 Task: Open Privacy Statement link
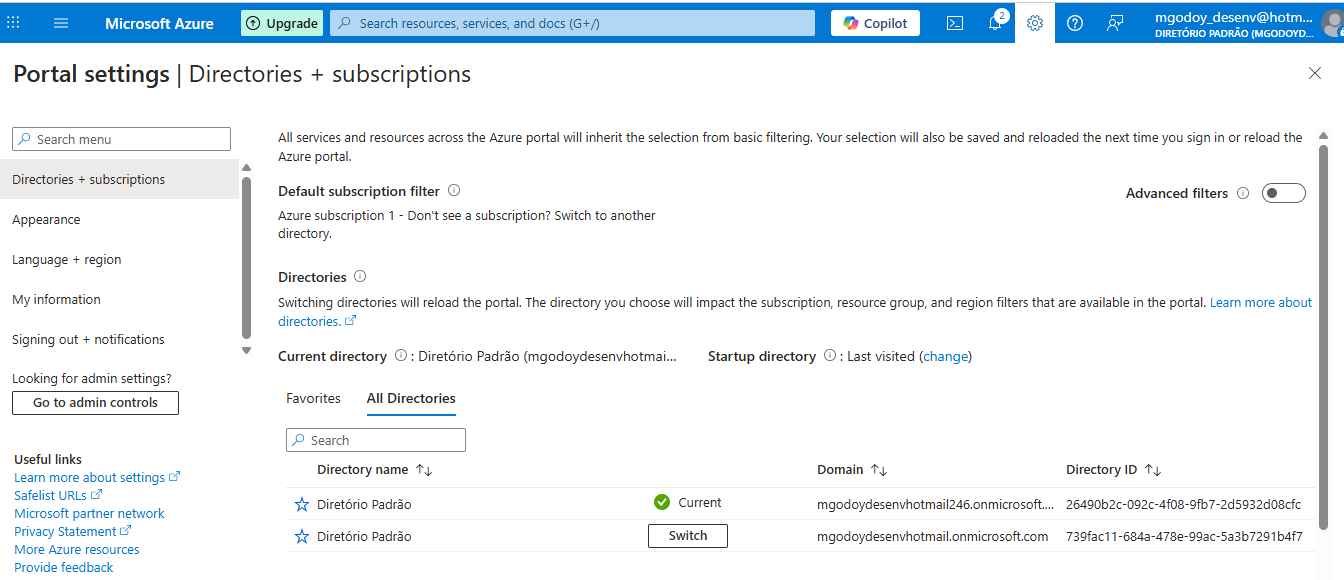coord(73,532)
